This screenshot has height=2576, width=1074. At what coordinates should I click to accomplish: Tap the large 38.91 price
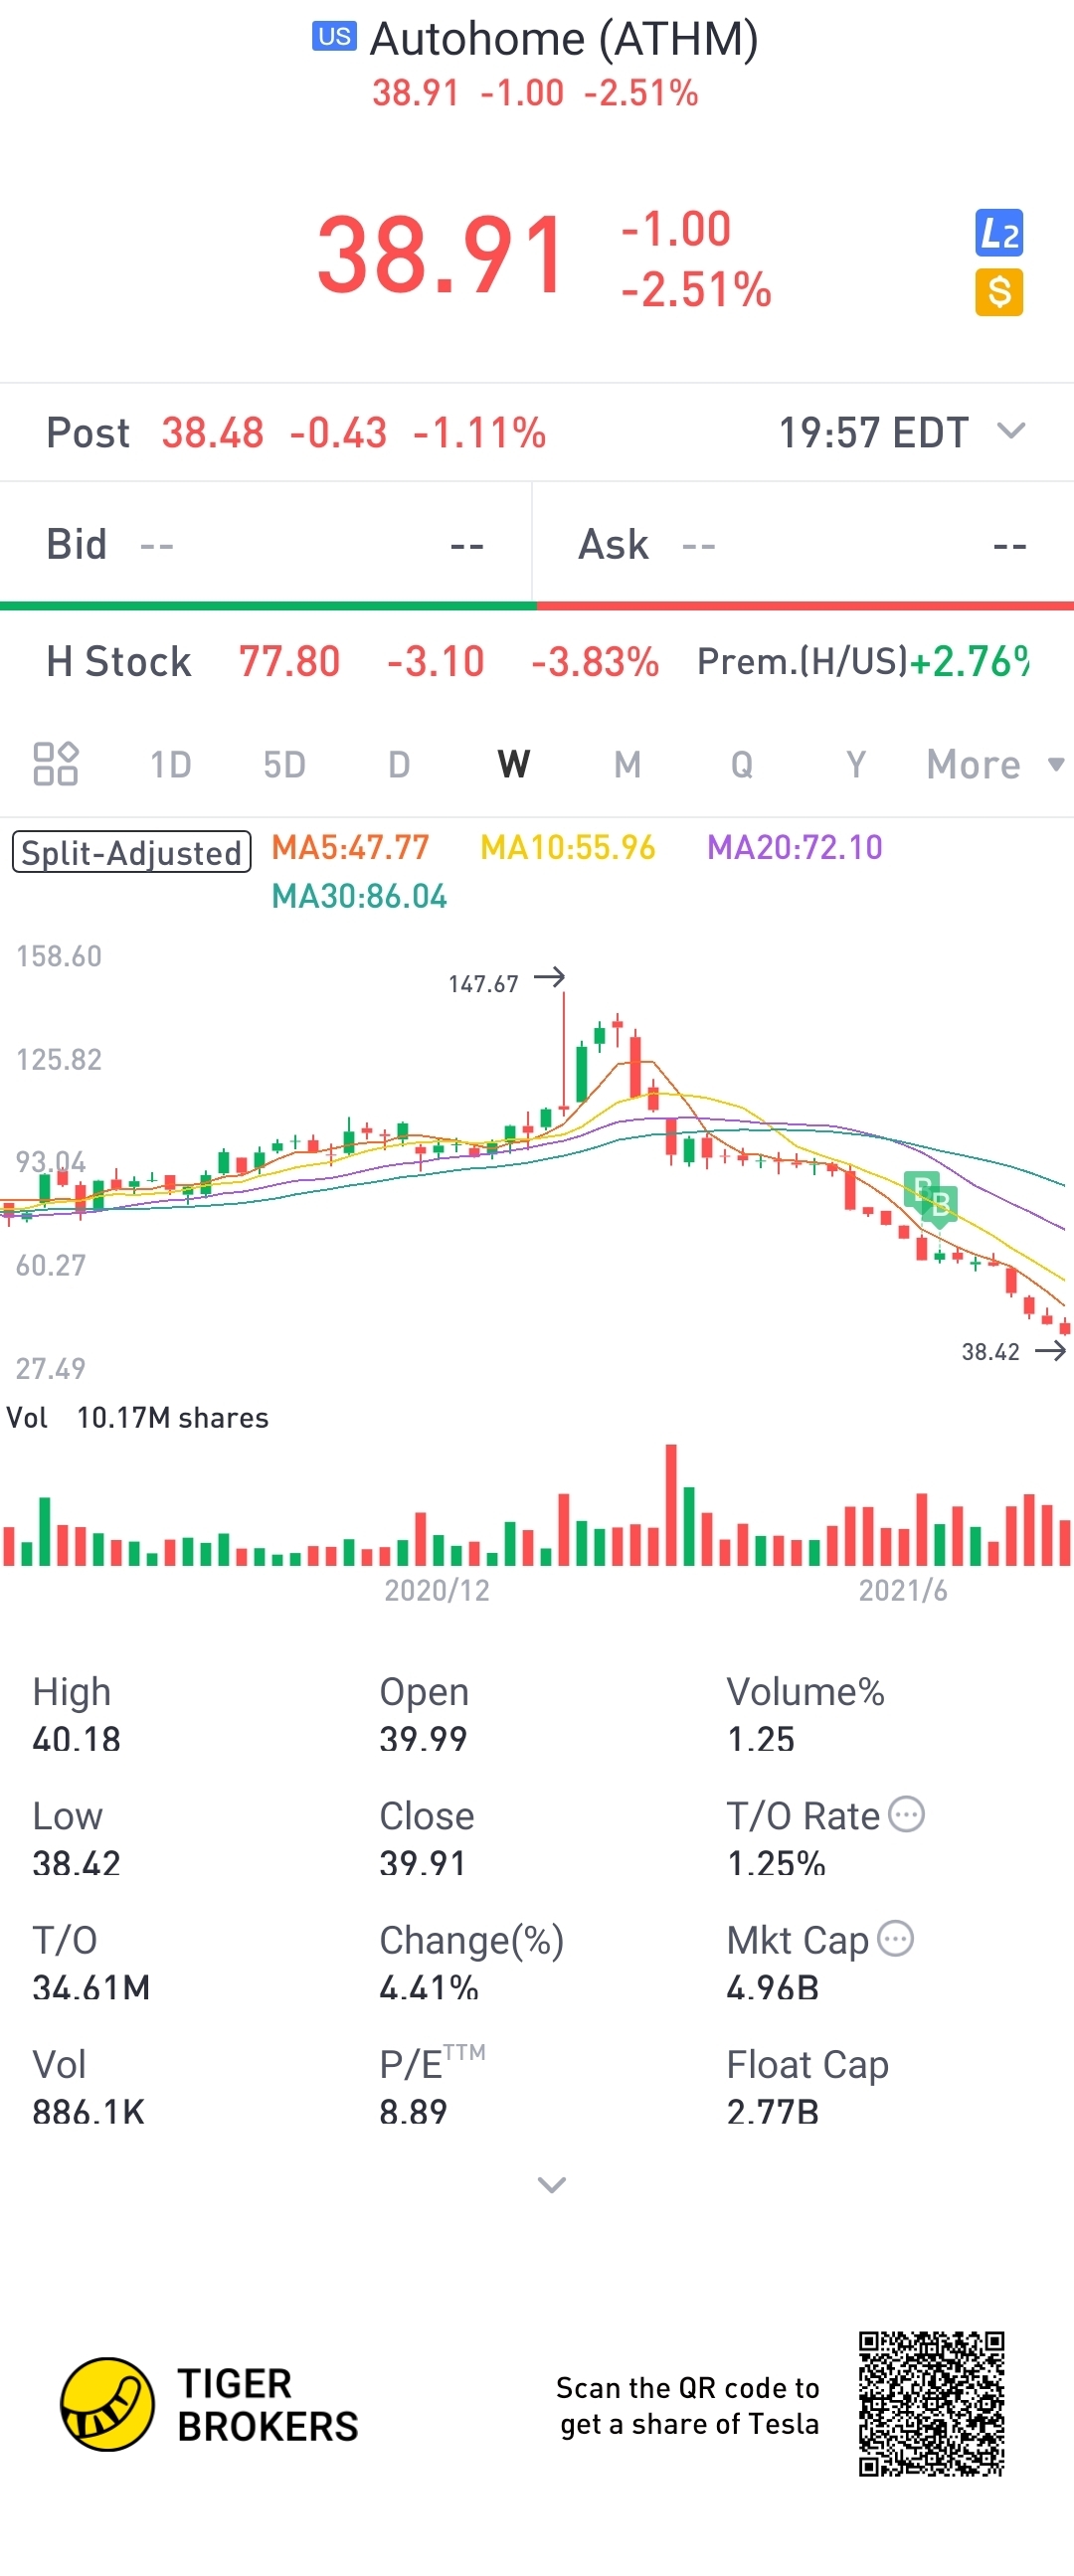click(x=441, y=256)
